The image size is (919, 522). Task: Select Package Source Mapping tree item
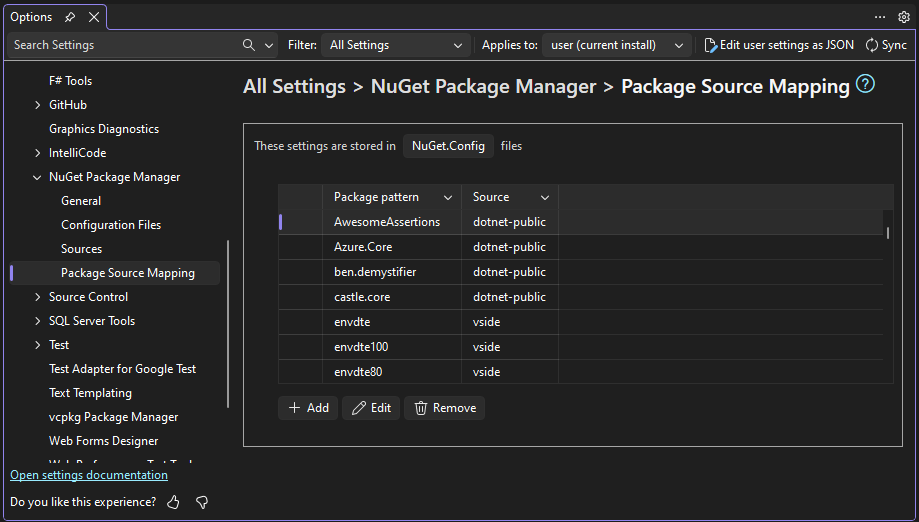click(x=115, y=273)
